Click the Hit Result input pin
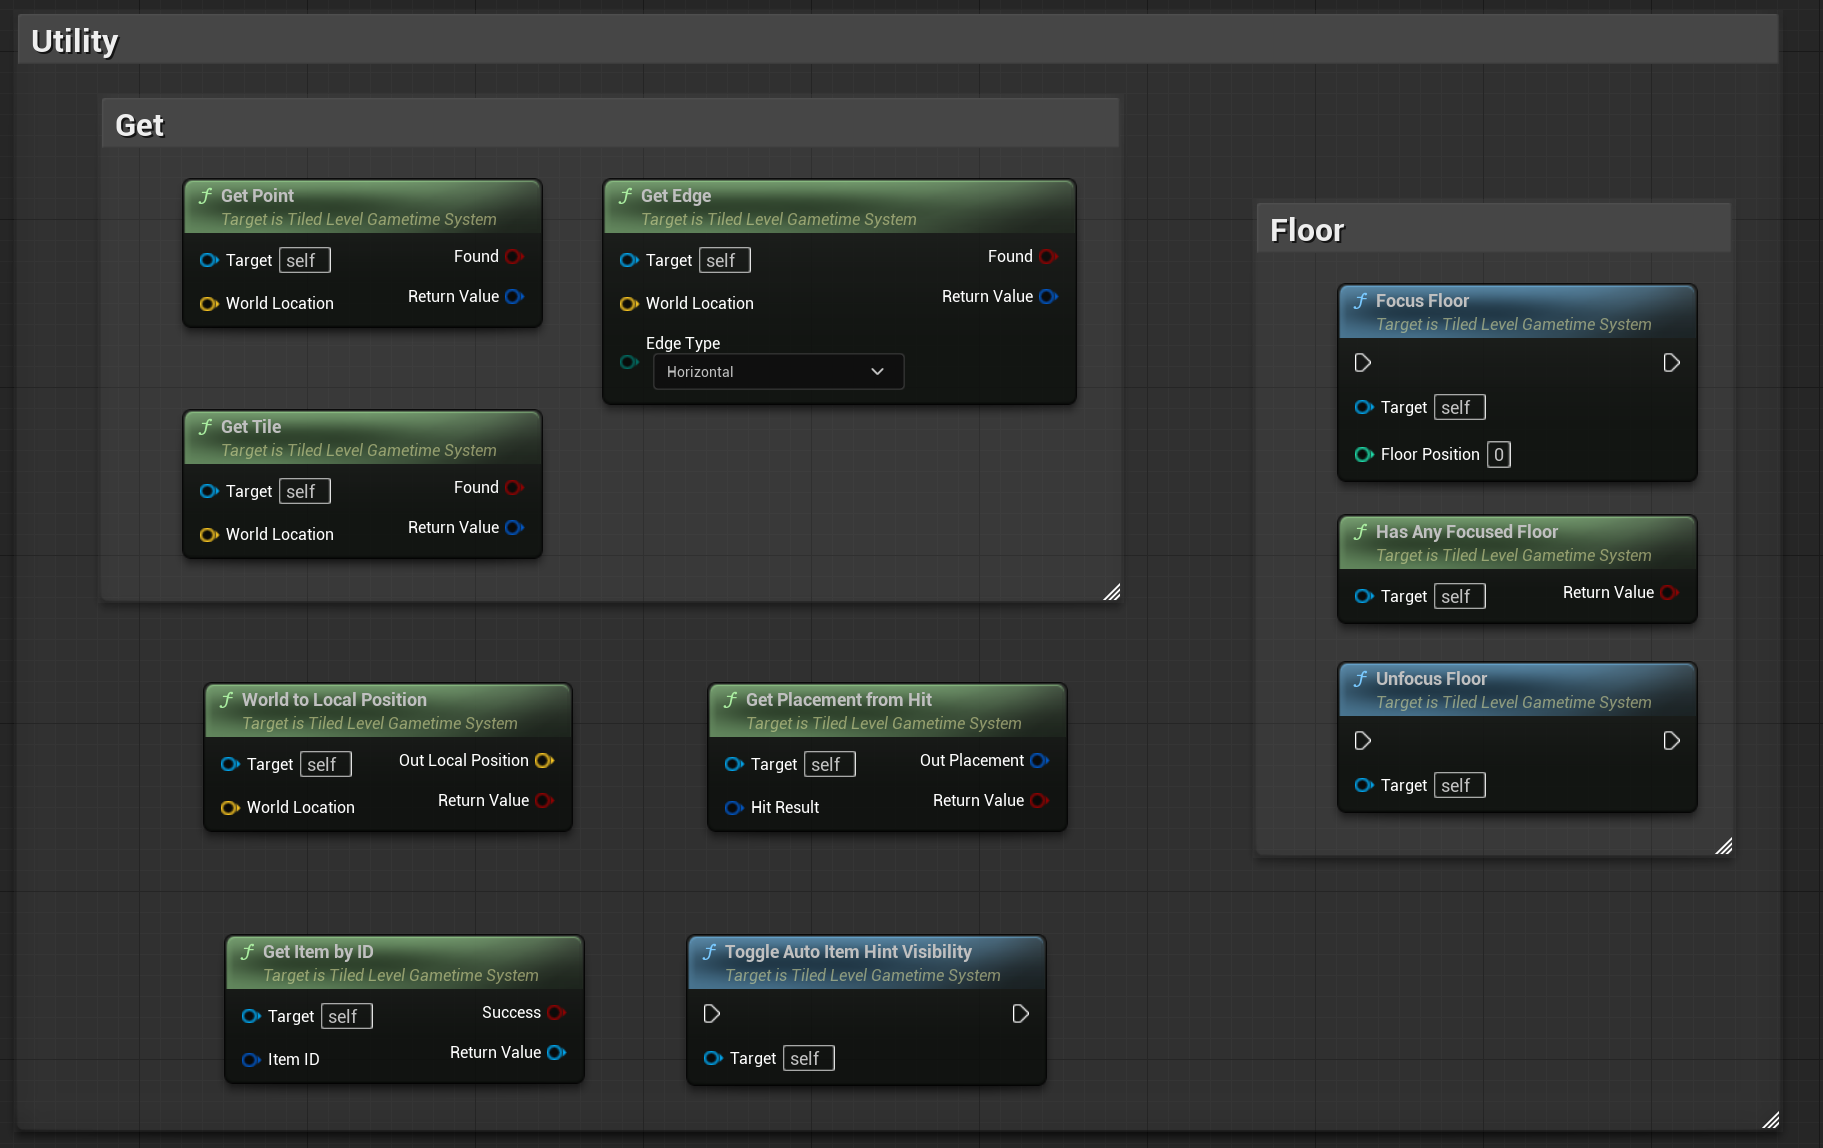Viewport: 1823px width, 1148px height. click(x=734, y=808)
